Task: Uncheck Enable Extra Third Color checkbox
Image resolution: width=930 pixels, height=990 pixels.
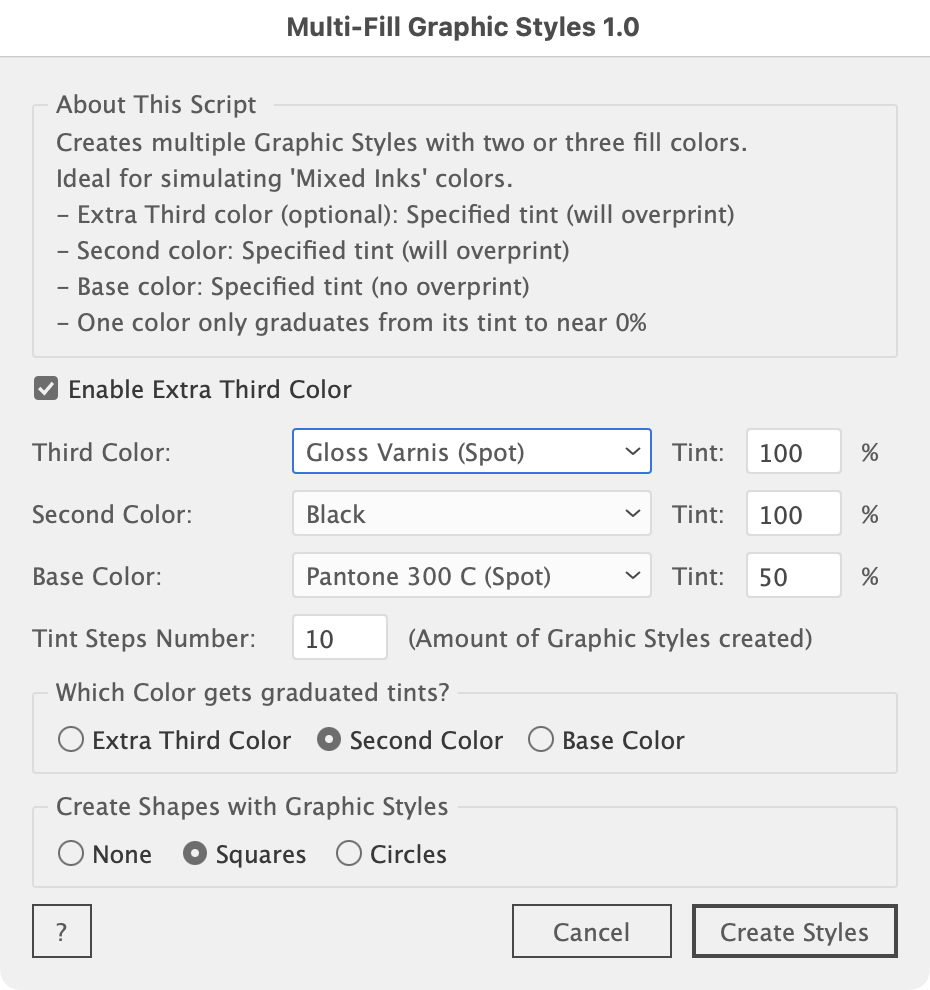Action: point(46,389)
